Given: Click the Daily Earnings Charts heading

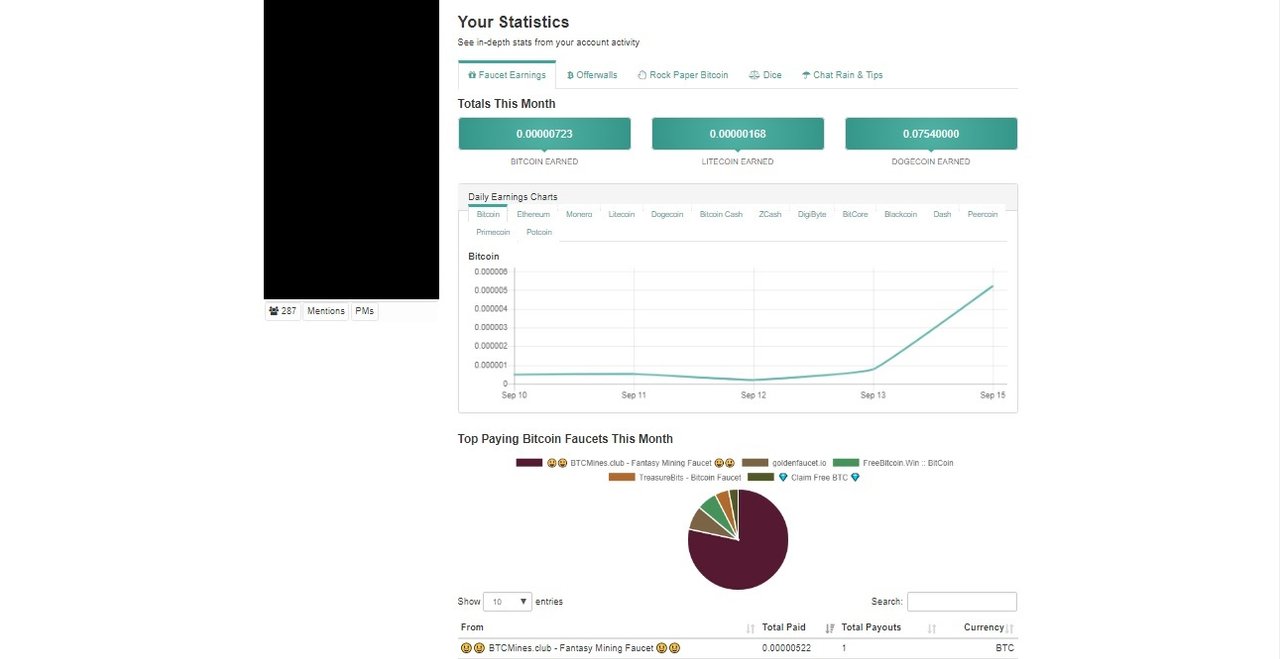Looking at the screenshot, I should (x=513, y=197).
